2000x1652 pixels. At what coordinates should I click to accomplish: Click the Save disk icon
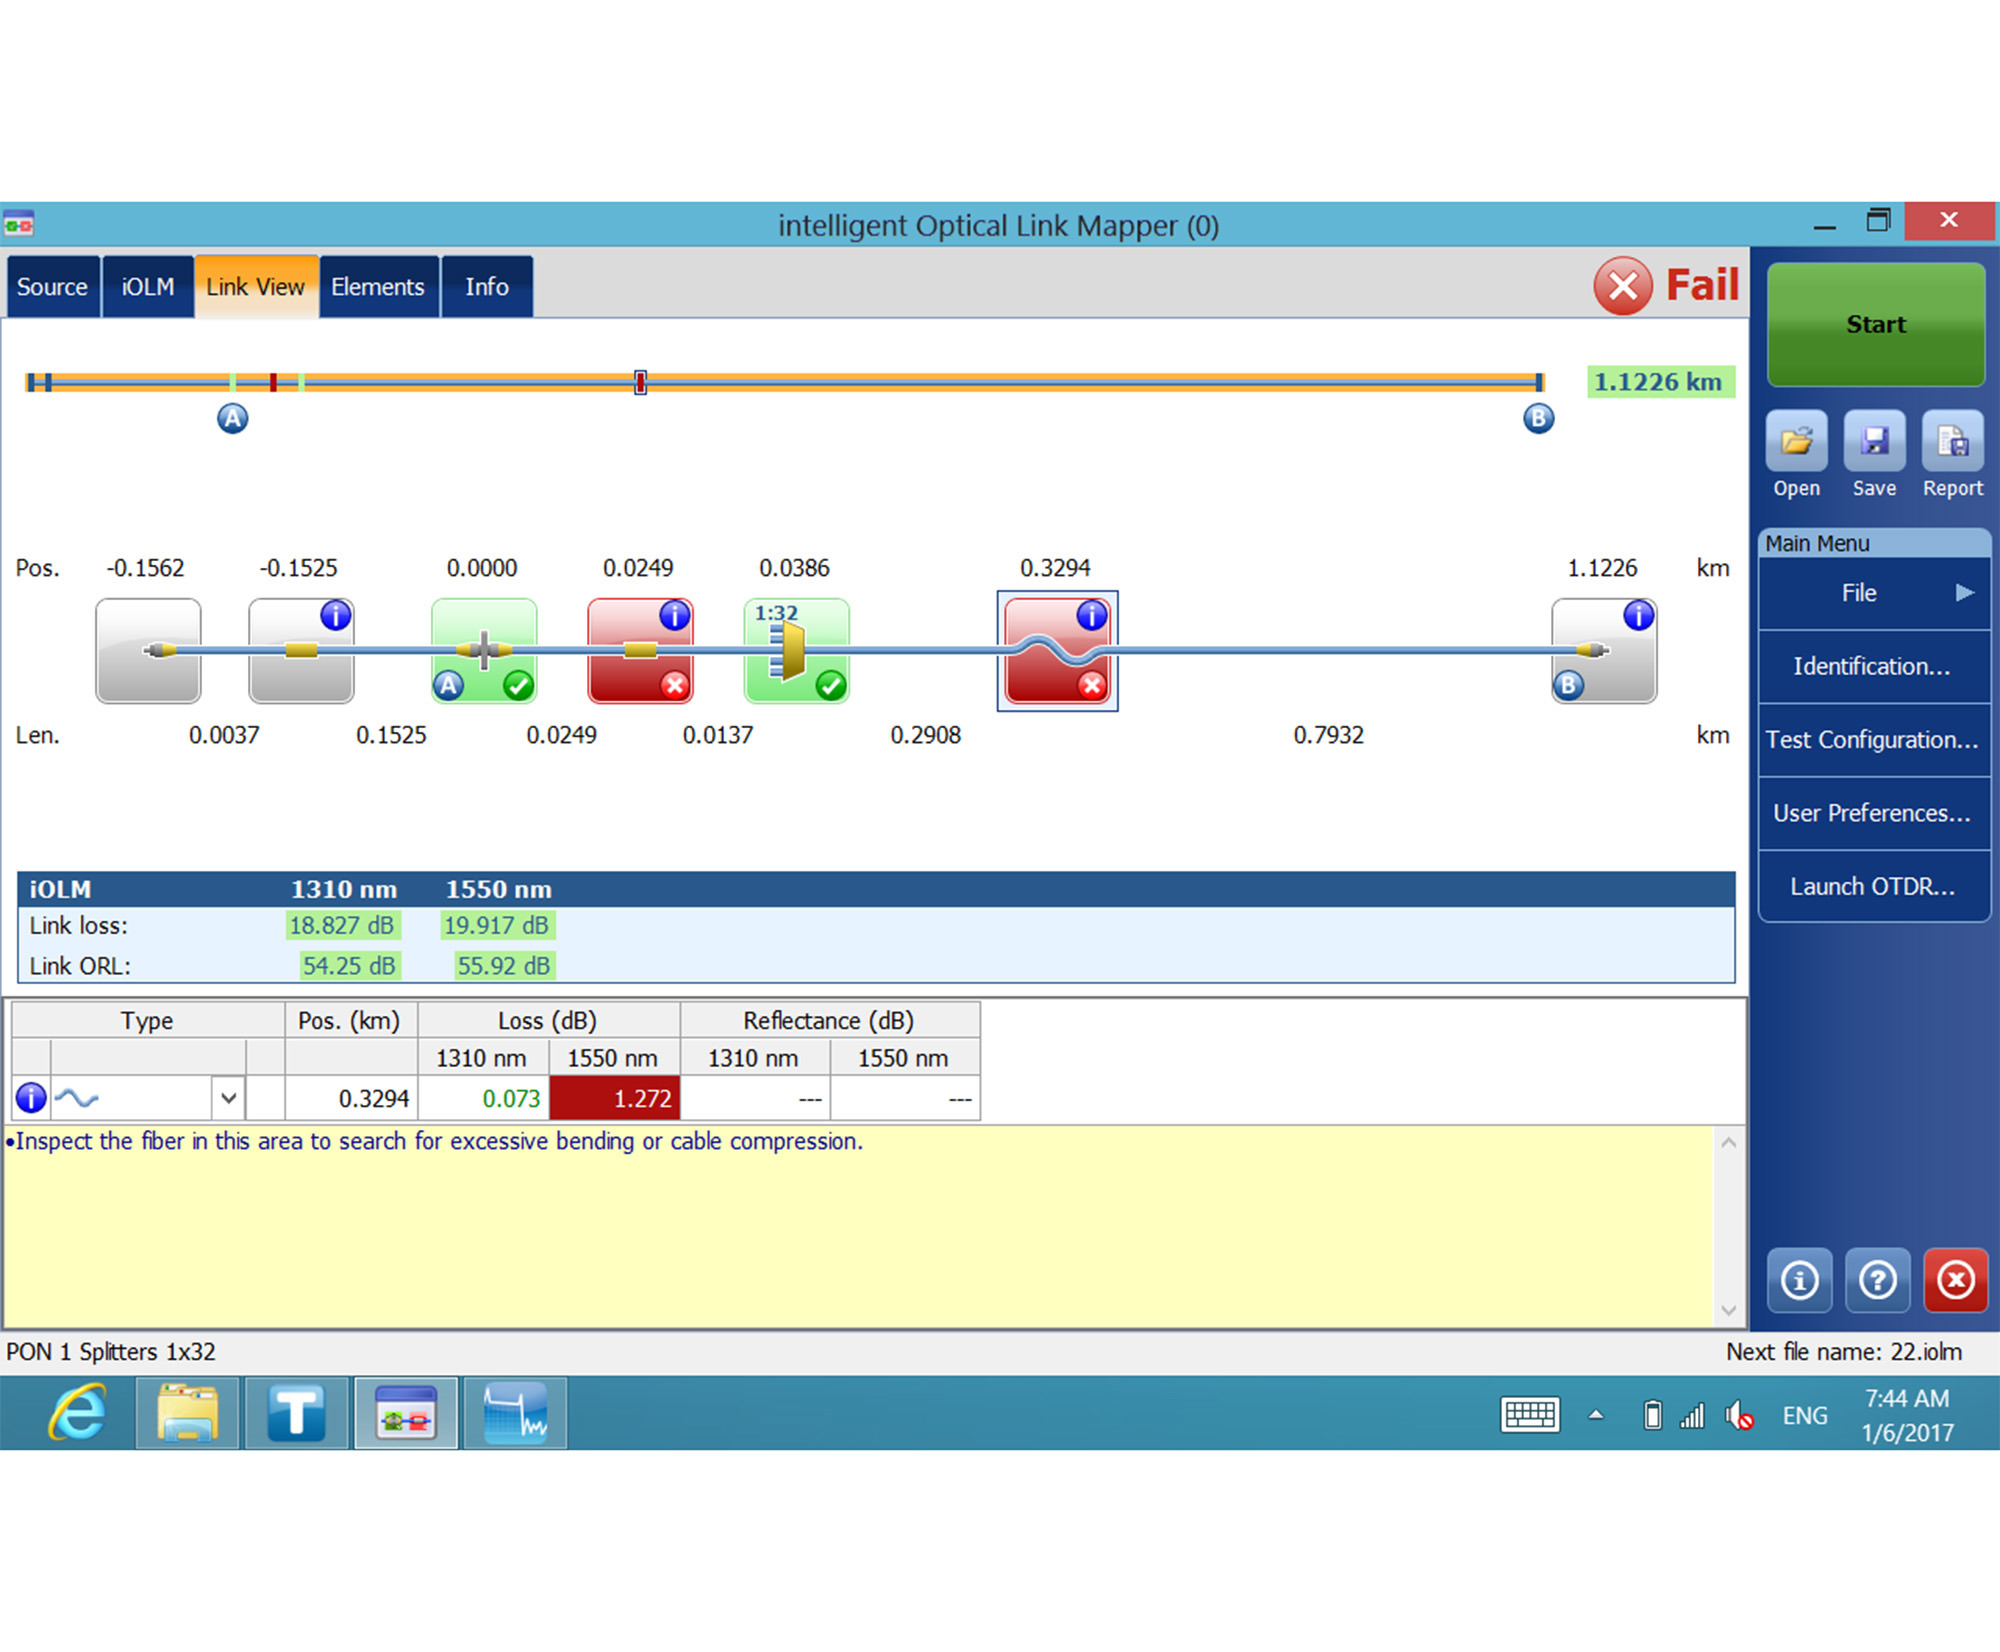[x=1873, y=441]
